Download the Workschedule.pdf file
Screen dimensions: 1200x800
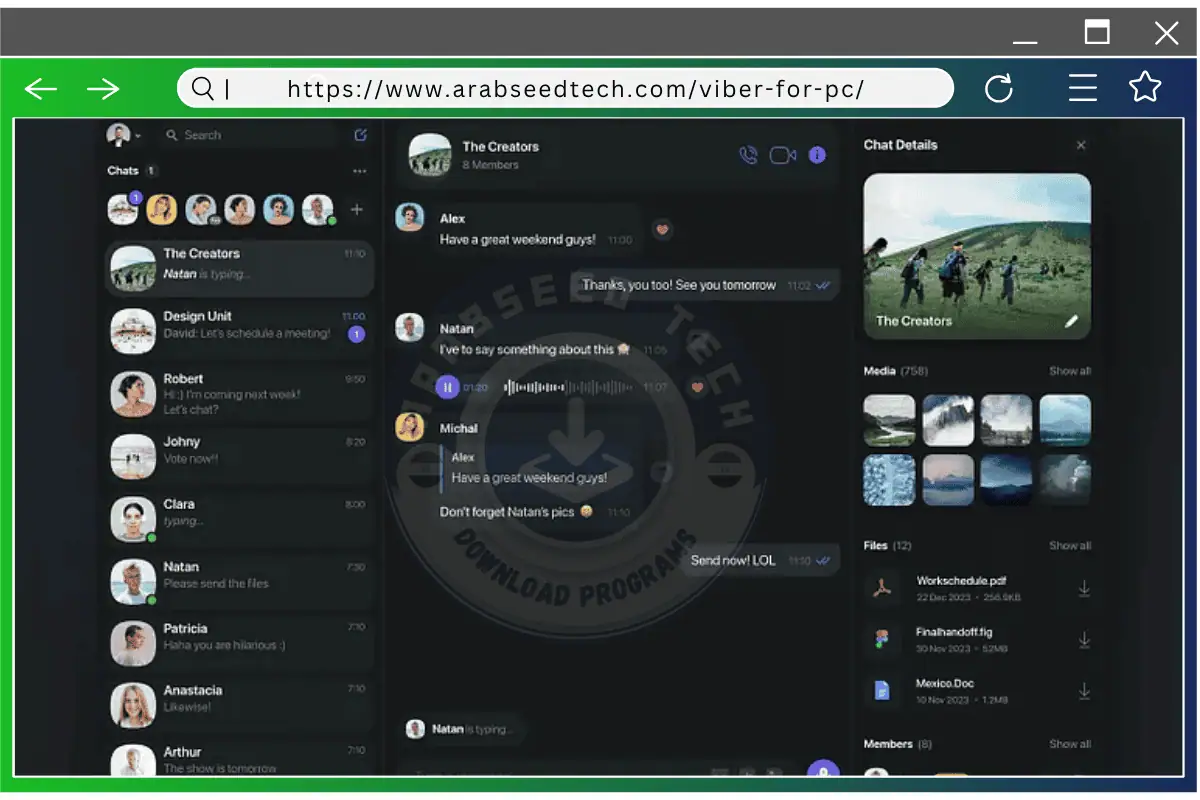pos(1083,589)
